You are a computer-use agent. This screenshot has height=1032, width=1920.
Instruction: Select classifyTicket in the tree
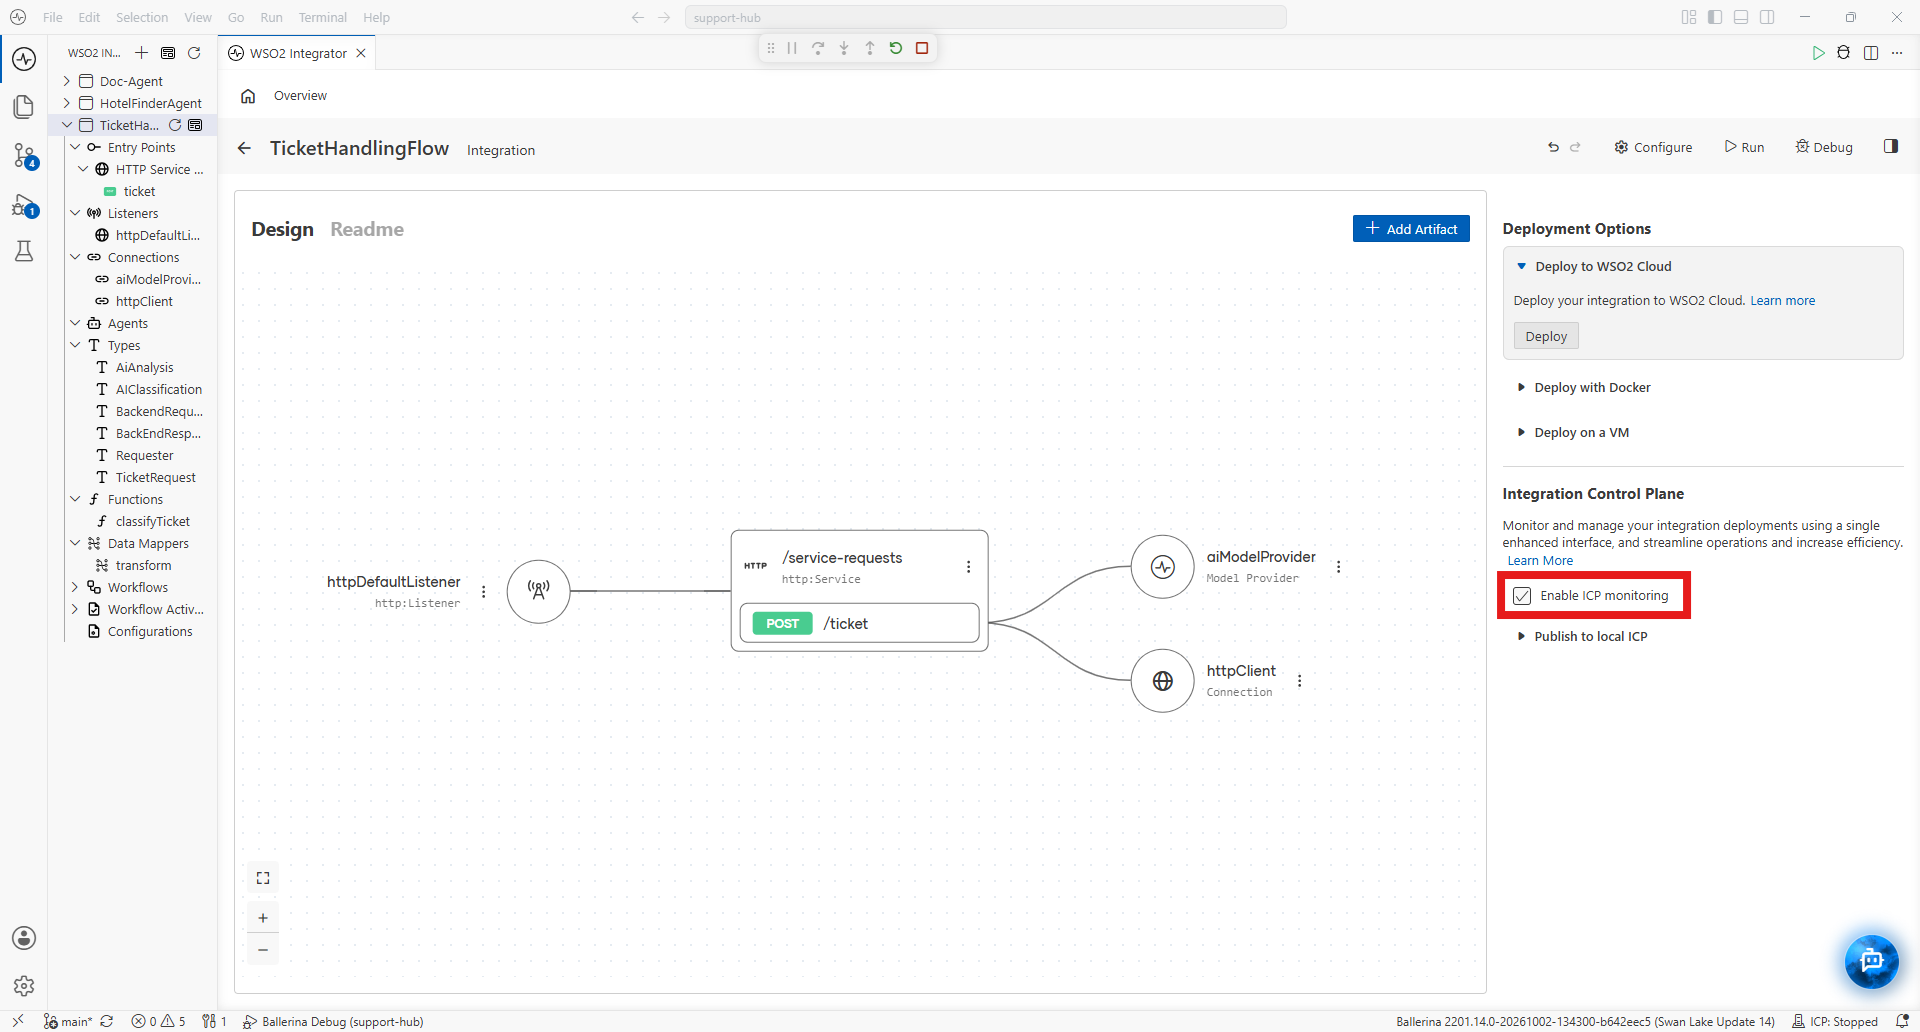pyautogui.click(x=152, y=521)
